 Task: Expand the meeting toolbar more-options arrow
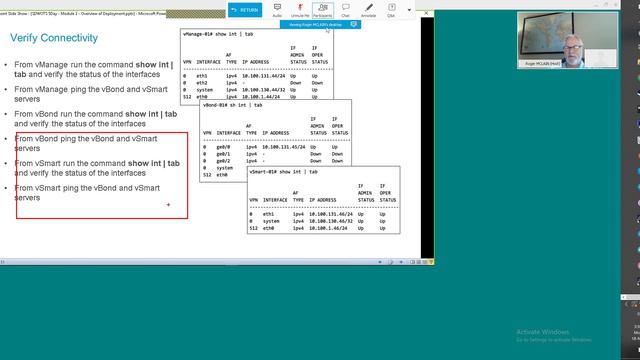pyautogui.click(x=409, y=10)
